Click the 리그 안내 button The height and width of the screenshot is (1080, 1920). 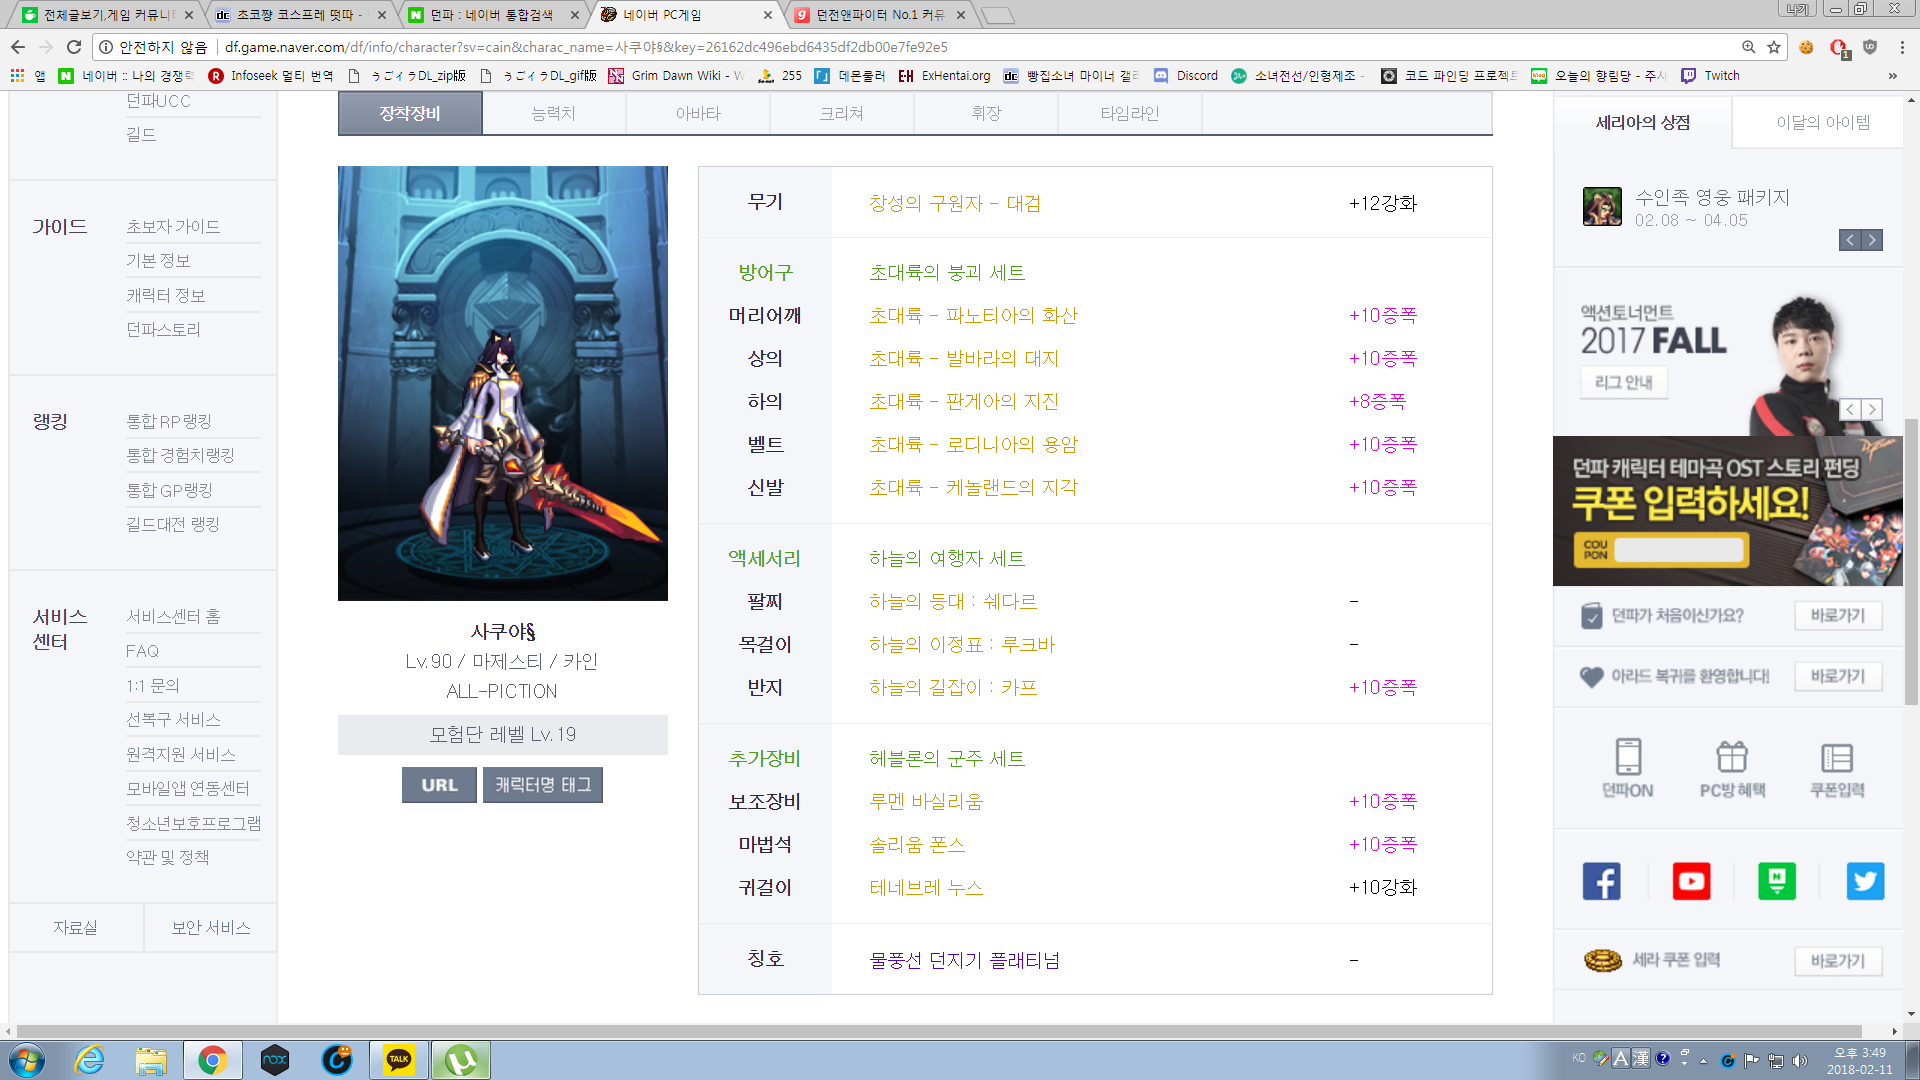(x=1624, y=382)
